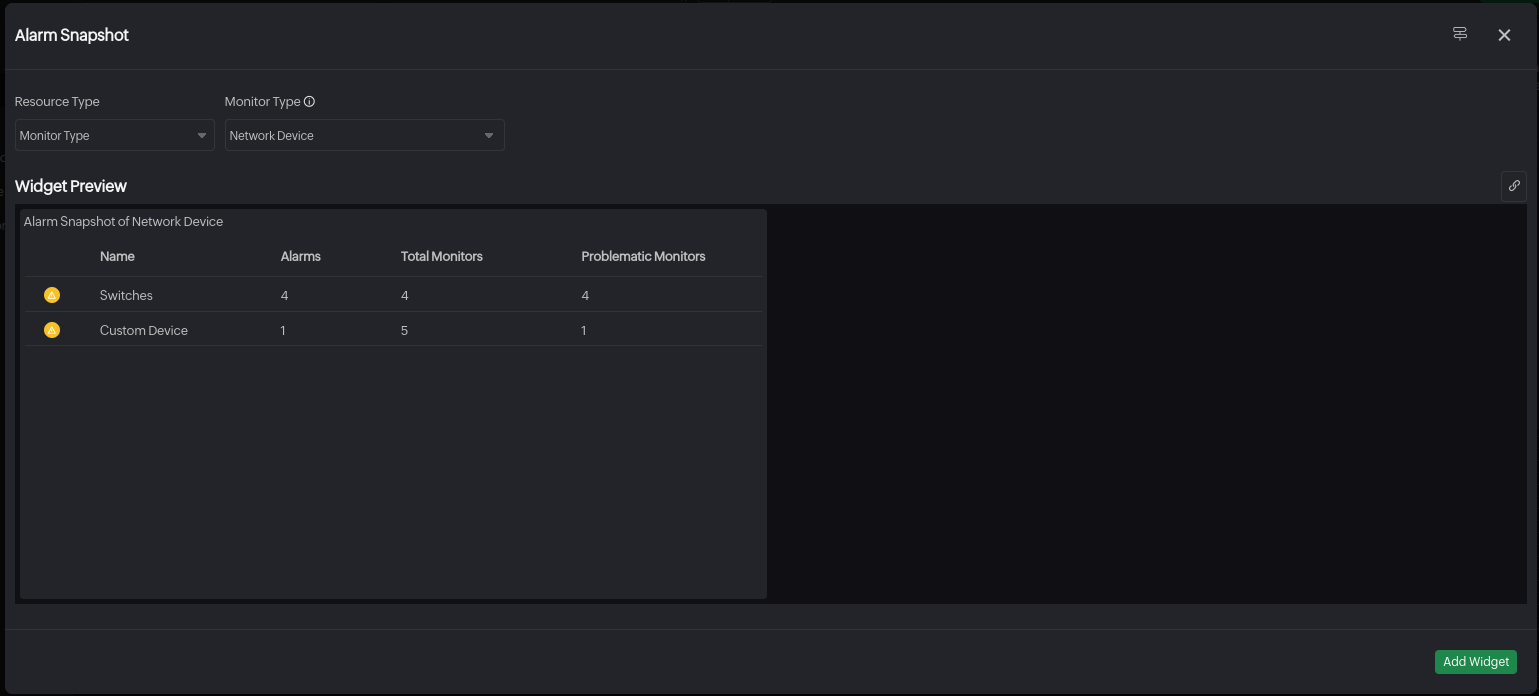Viewport: 1539px width, 696px height.
Task: Open the widget layout settings icon top right
Action: click(1459, 33)
